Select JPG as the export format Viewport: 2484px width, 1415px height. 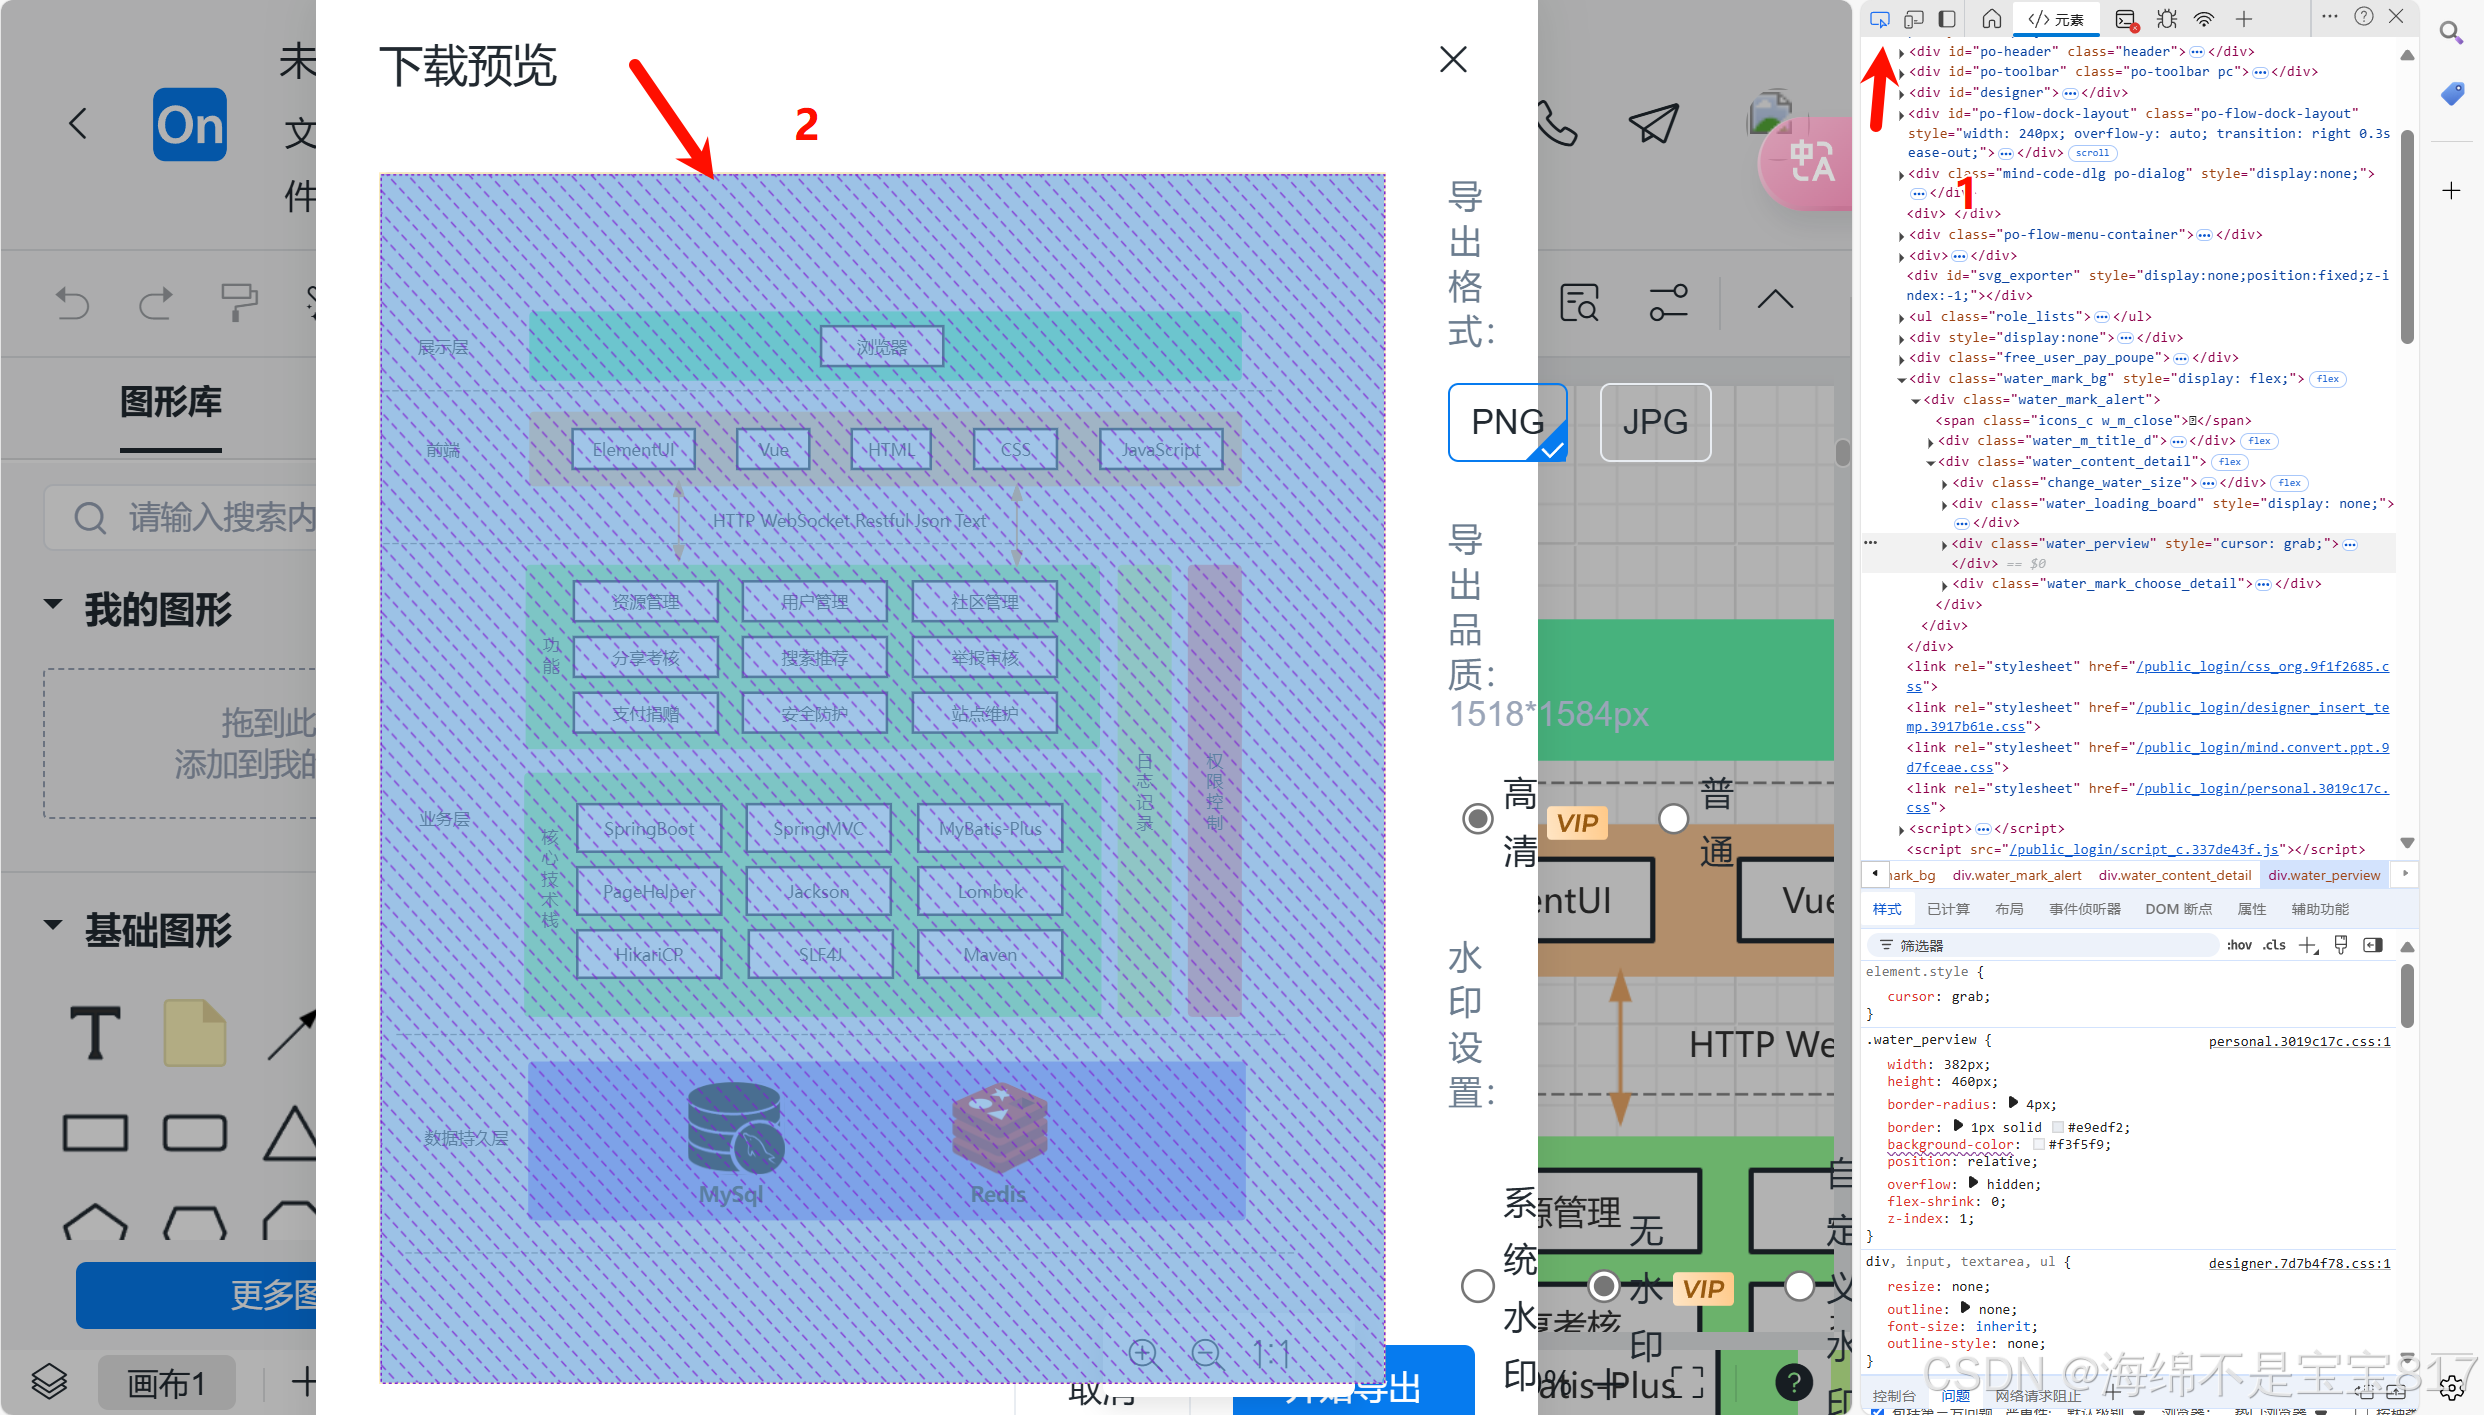pos(1655,422)
